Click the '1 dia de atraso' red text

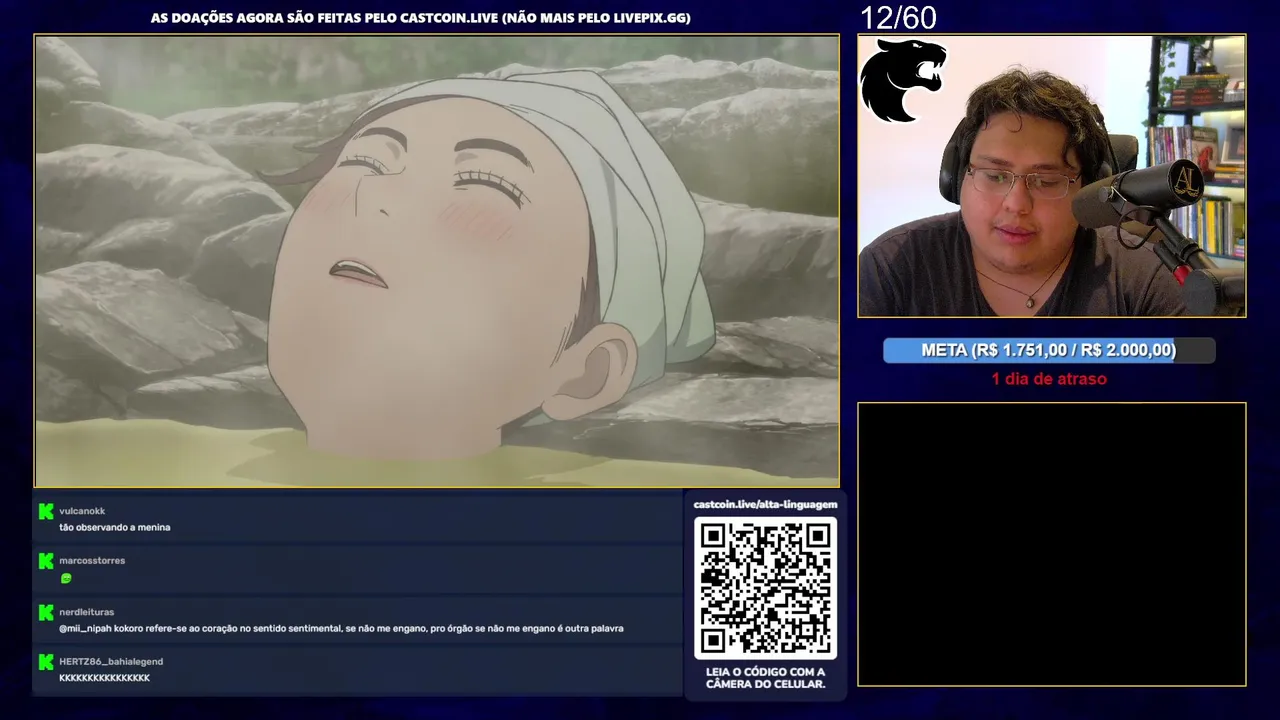pos(1049,379)
